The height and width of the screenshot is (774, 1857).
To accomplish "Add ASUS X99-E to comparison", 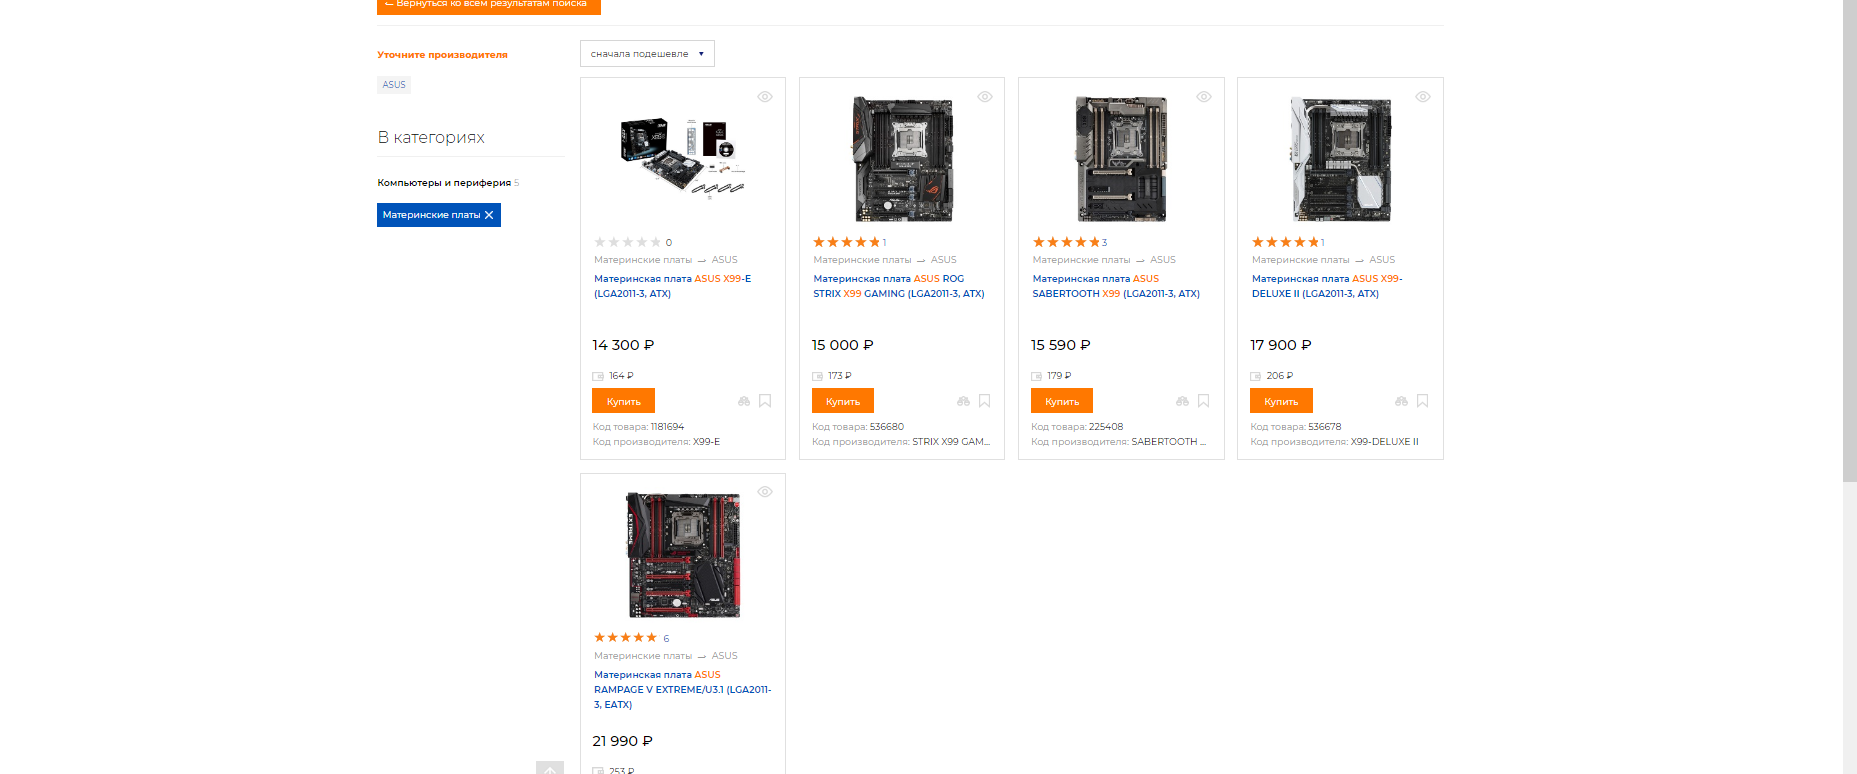I will pos(744,401).
